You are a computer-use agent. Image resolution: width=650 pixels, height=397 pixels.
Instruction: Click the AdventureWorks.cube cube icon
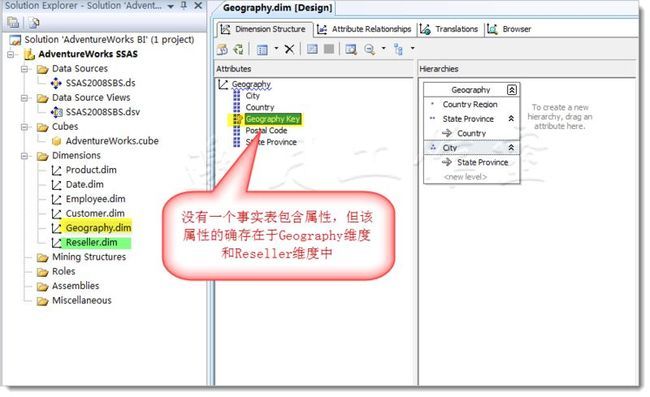[57, 141]
